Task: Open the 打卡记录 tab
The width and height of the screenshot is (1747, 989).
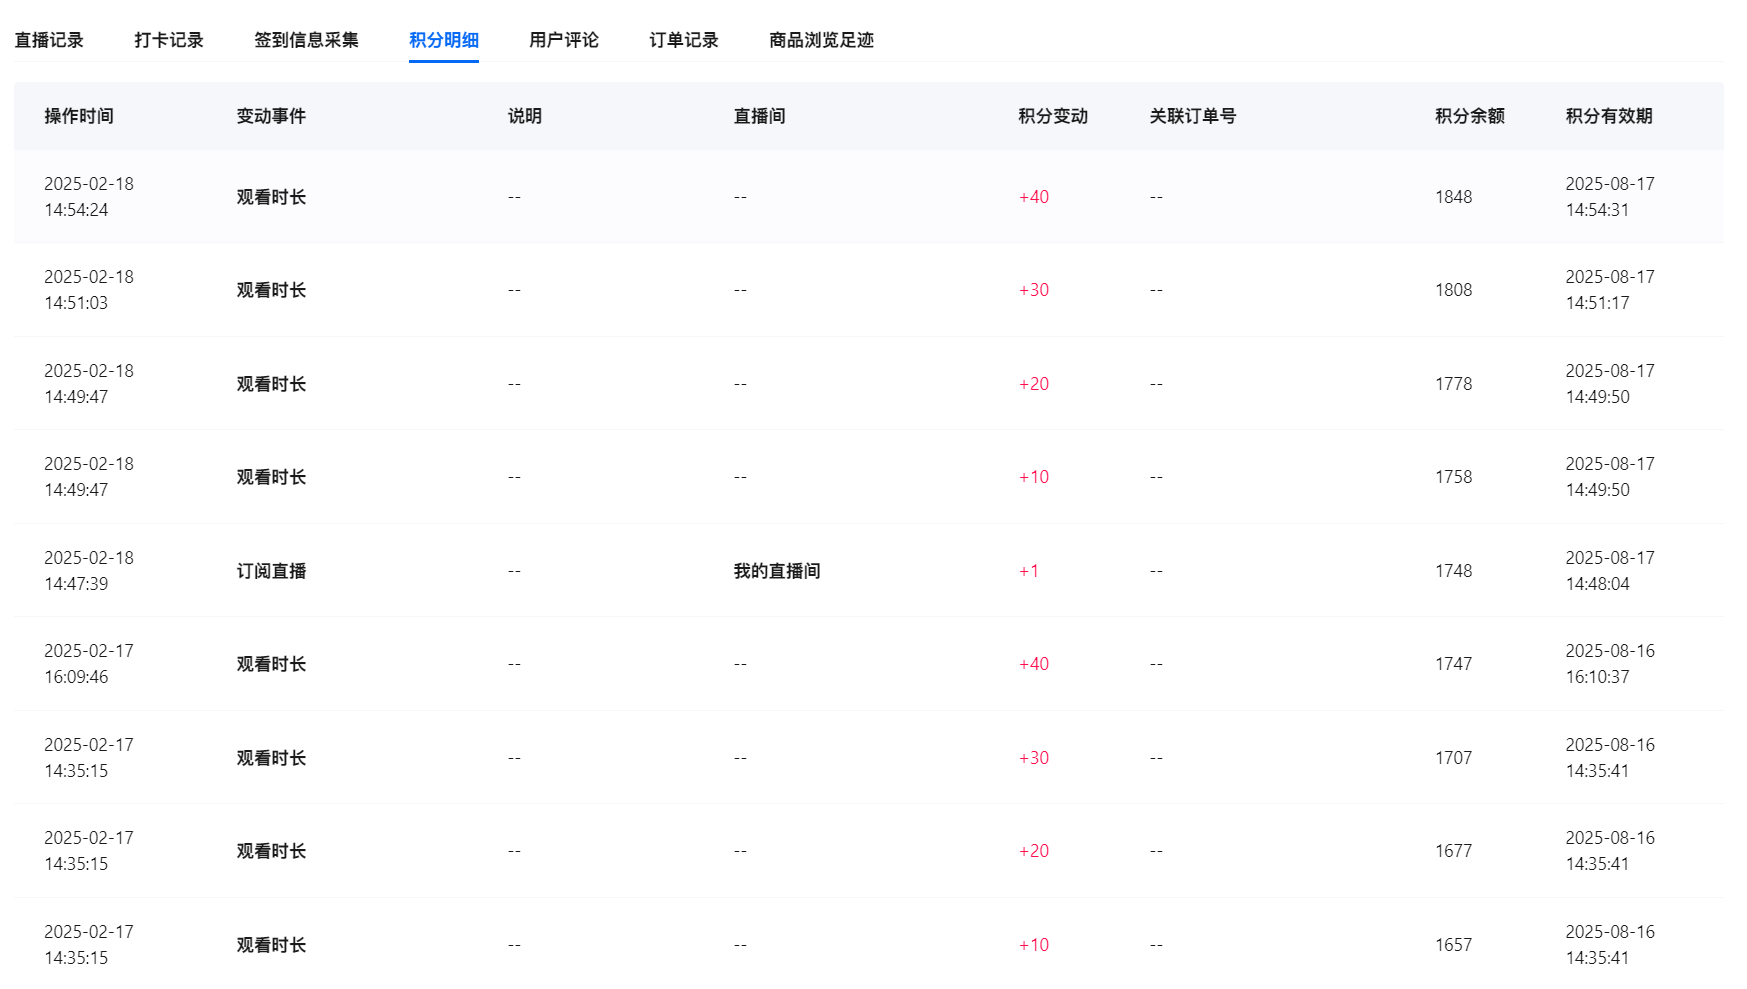Action: pyautogui.click(x=169, y=40)
